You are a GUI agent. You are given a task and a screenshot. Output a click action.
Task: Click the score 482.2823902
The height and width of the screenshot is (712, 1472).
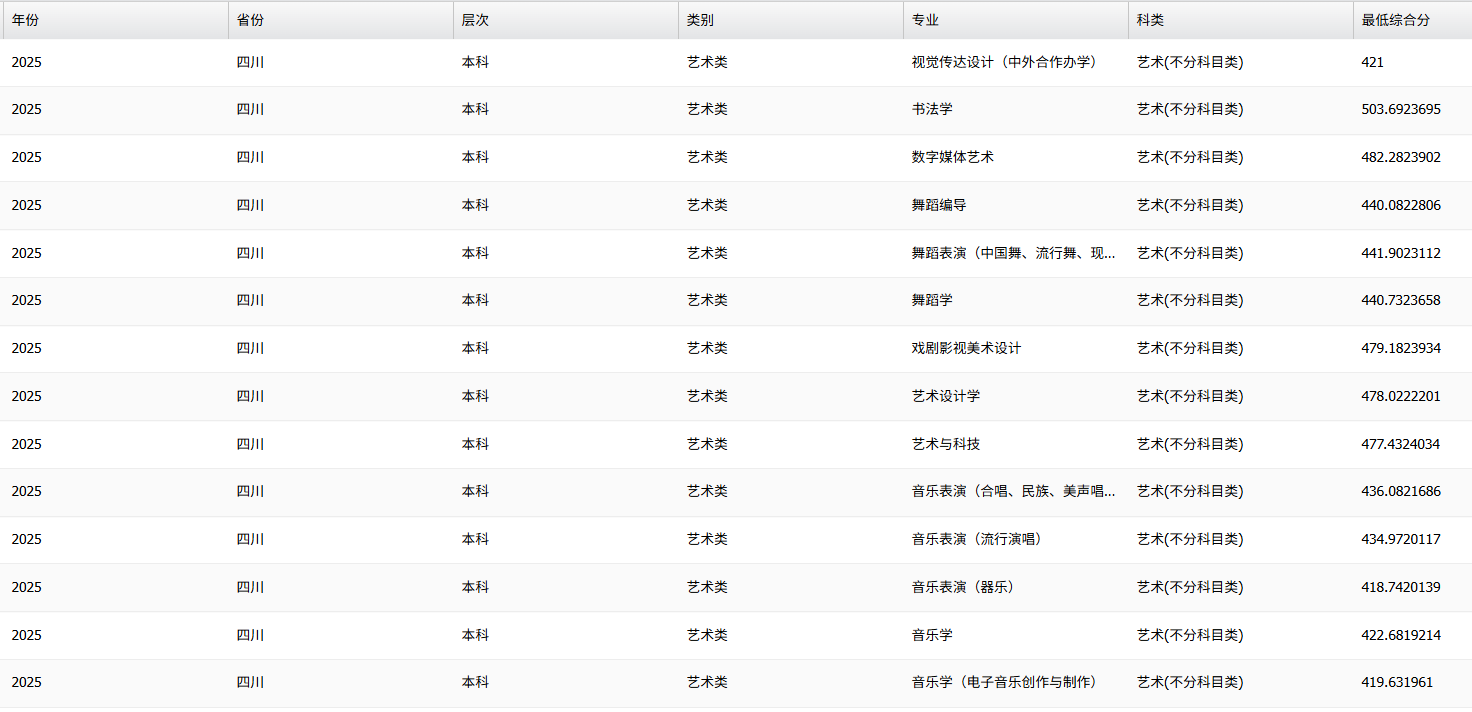tap(1401, 157)
